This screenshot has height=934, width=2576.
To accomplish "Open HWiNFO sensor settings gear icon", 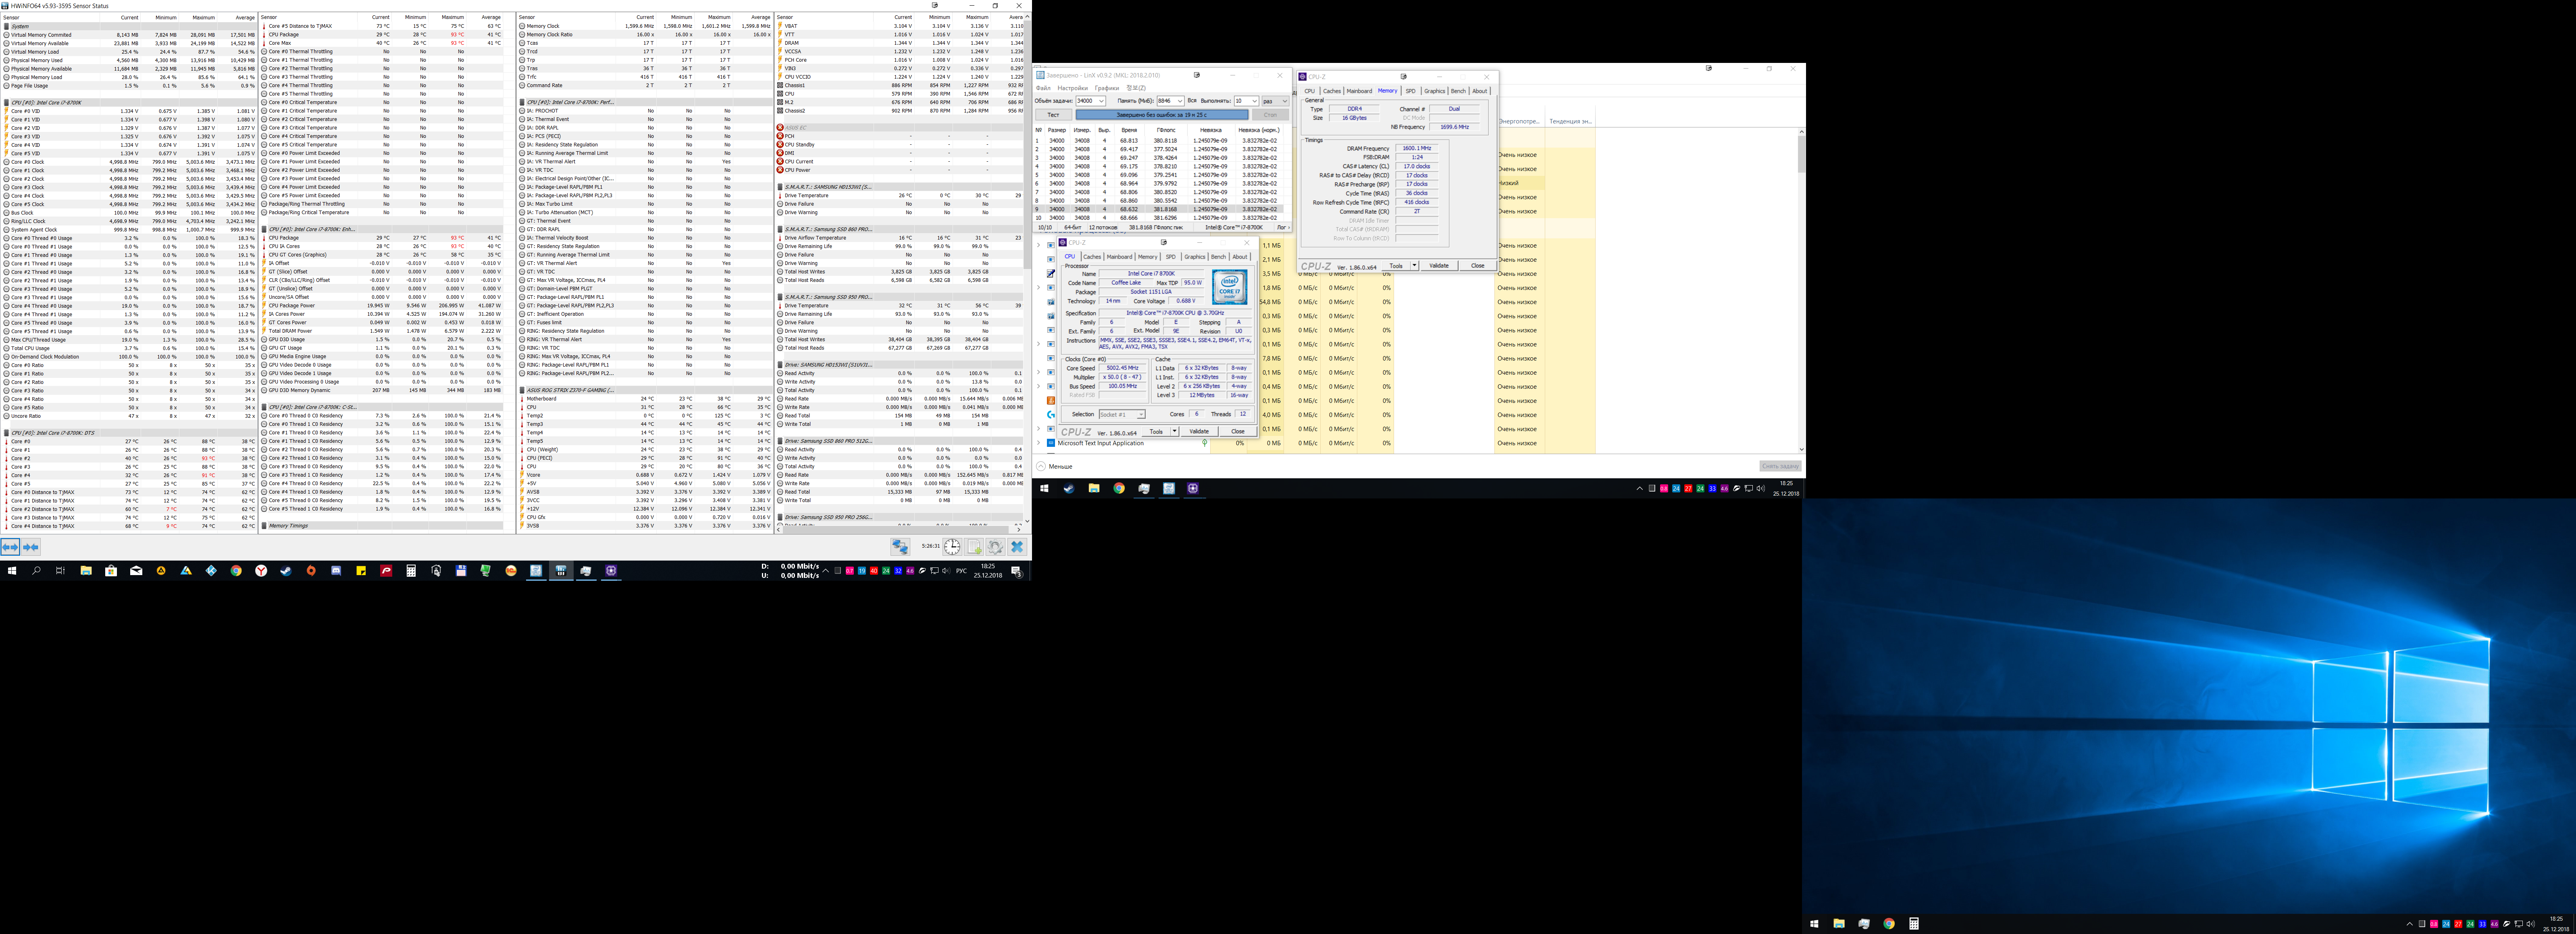I will click(996, 547).
